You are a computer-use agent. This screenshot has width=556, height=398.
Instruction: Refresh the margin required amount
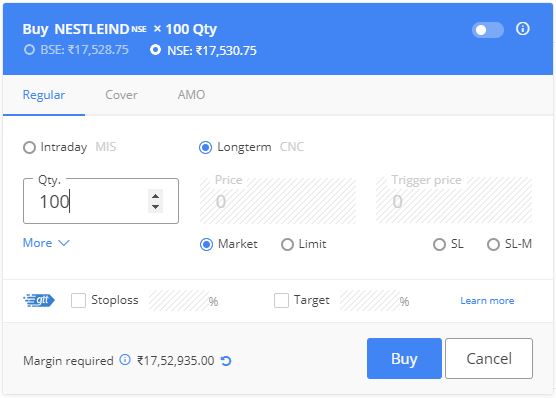pyautogui.click(x=226, y=361)
